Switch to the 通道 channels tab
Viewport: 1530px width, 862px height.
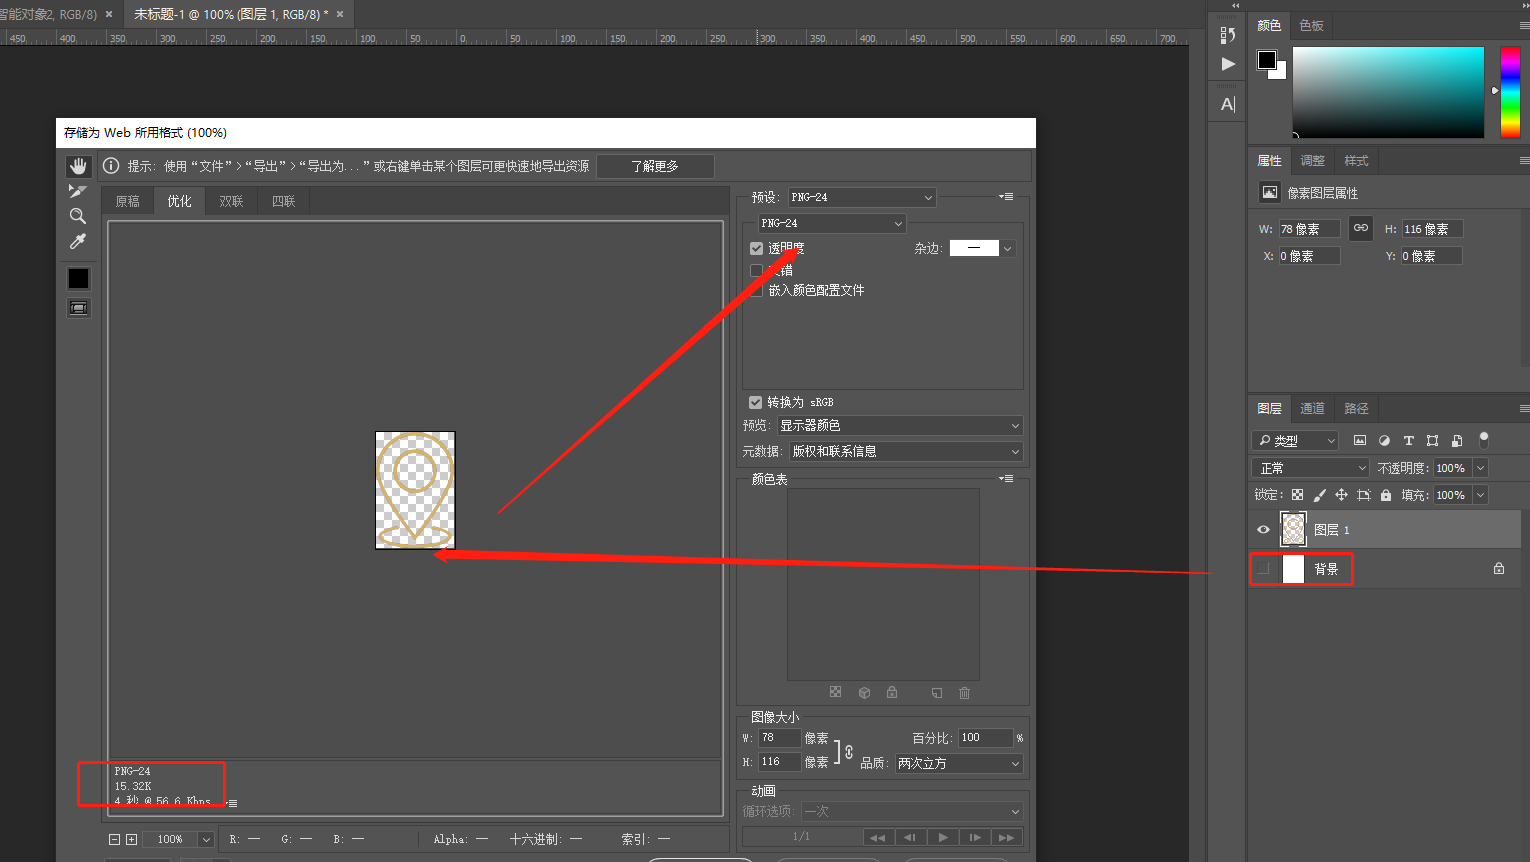pyautogui.click(x=1312, y=408)
